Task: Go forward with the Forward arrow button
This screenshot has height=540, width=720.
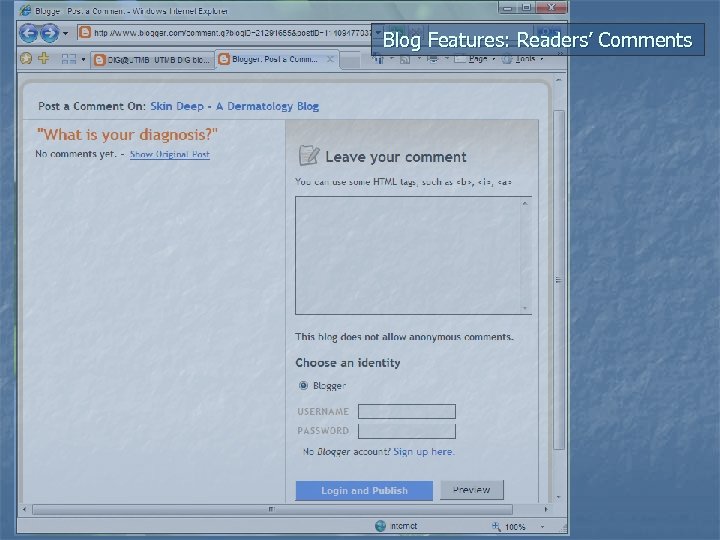Action: (50, 33)
